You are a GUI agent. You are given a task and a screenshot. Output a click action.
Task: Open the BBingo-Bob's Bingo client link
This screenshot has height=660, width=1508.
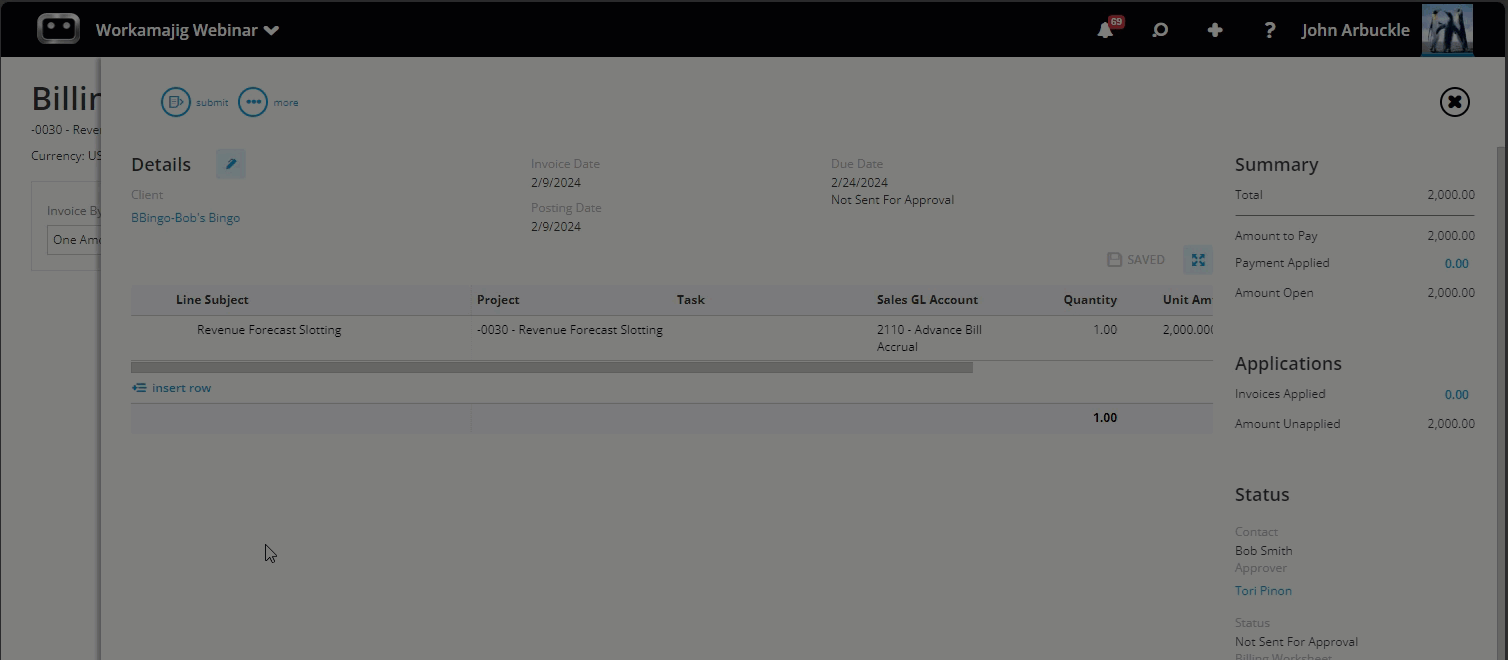[x=185, y=217]
